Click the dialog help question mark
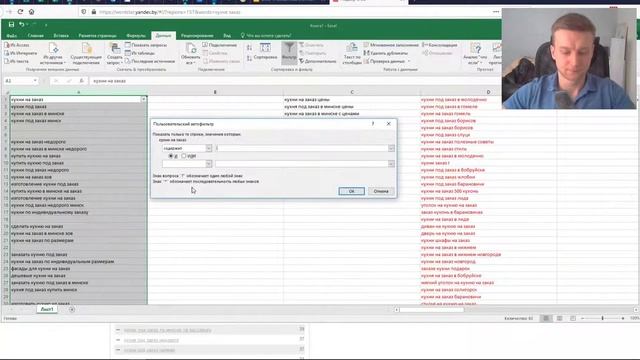Viewport: 640px width, 360px height. tap(373, 123)
